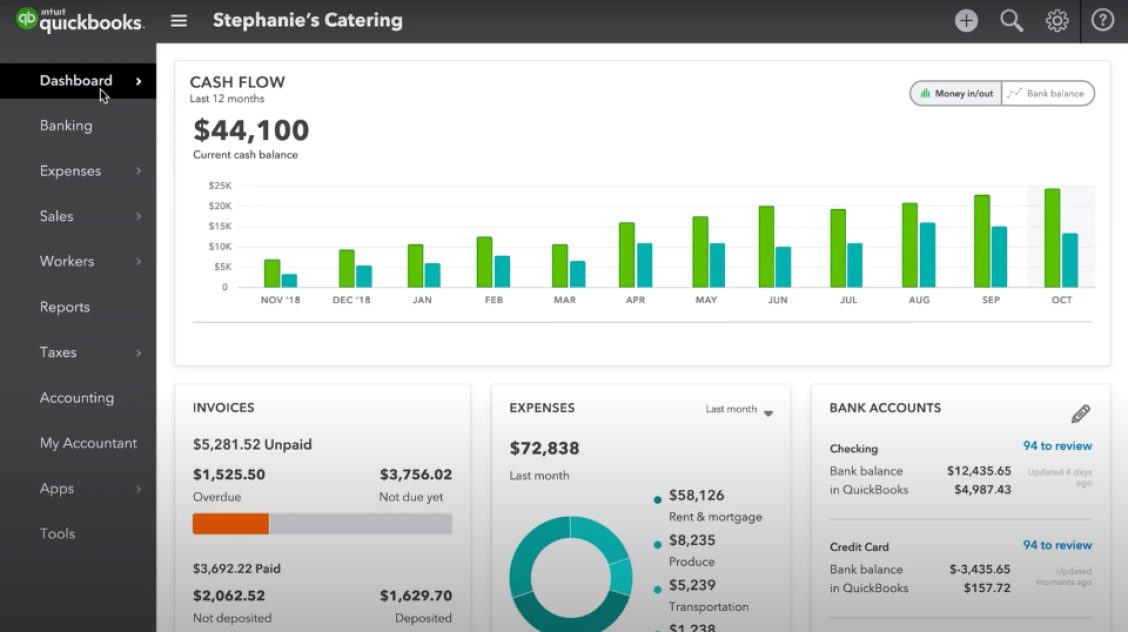This screenshot has width=1128, height=632.
Task: Click the $3,692.22 Paid invoices total
Action: (x=237, y=568)
